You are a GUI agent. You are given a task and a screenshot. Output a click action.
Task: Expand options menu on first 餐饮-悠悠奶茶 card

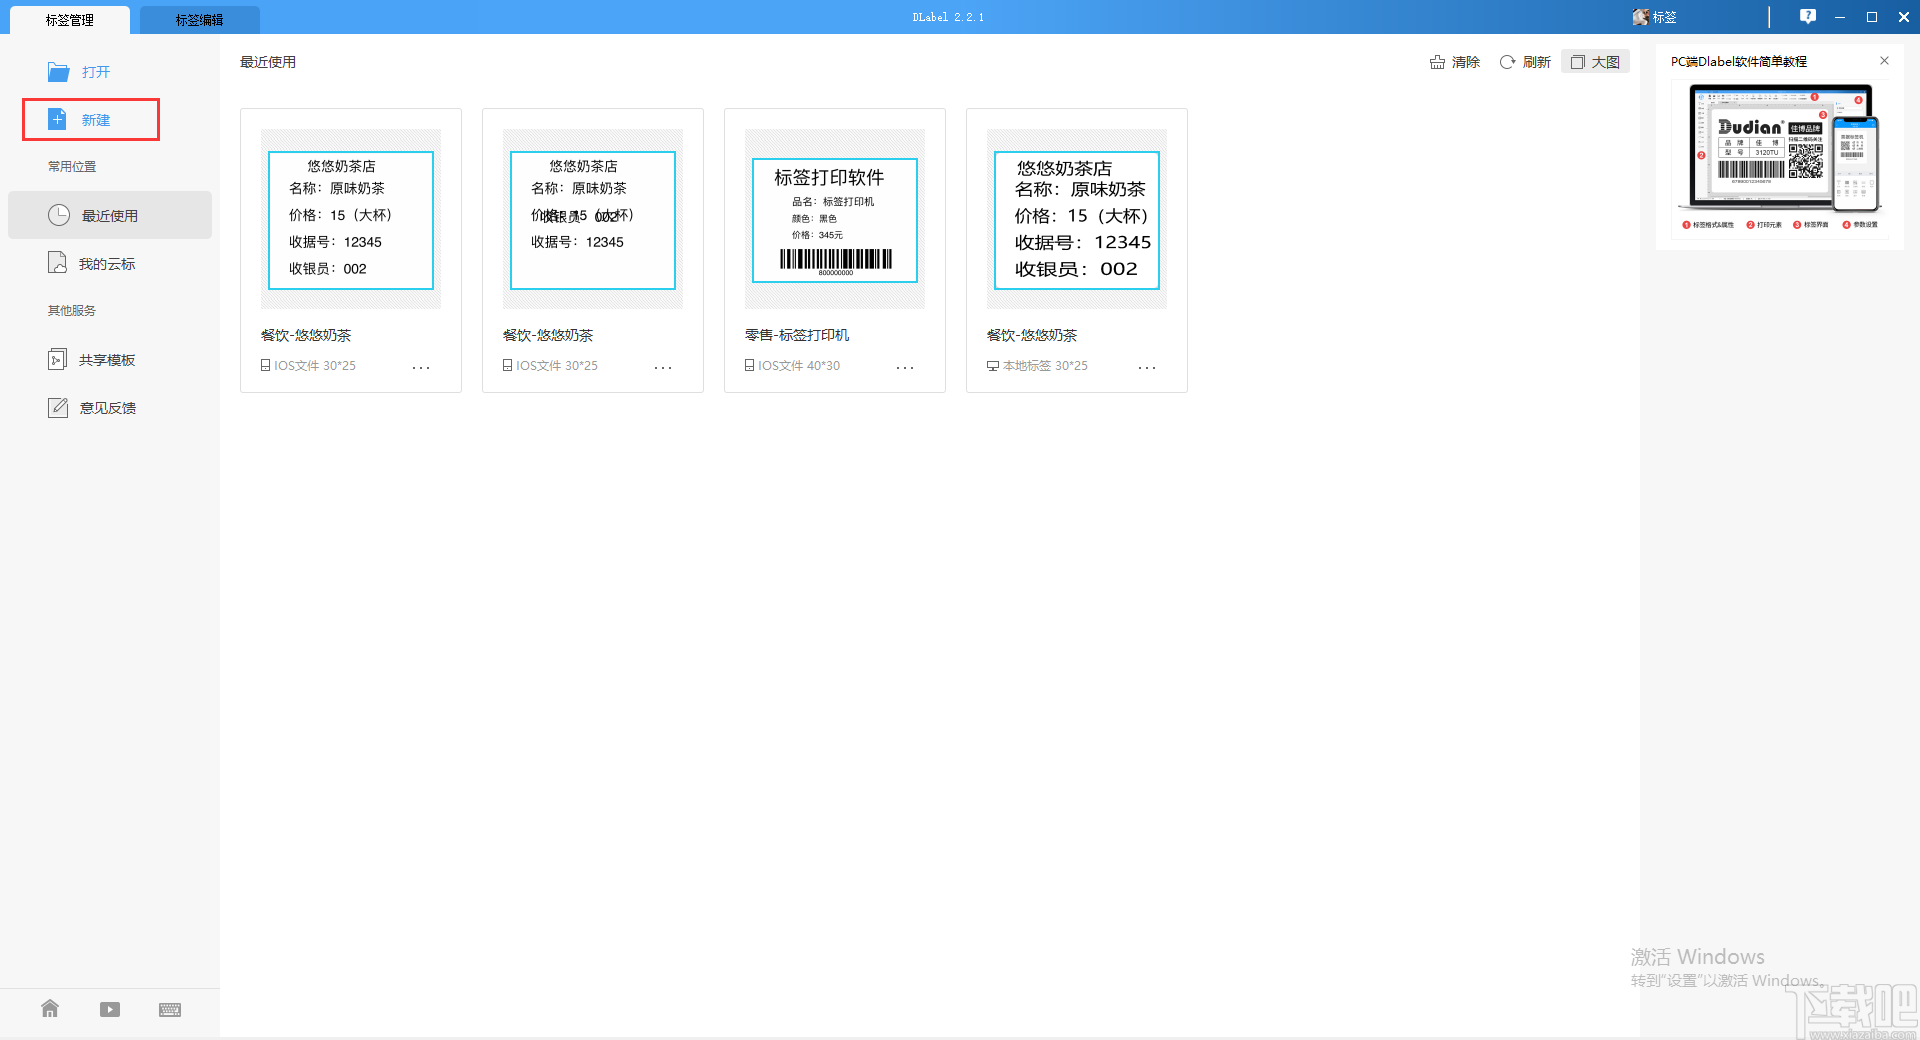421,367
